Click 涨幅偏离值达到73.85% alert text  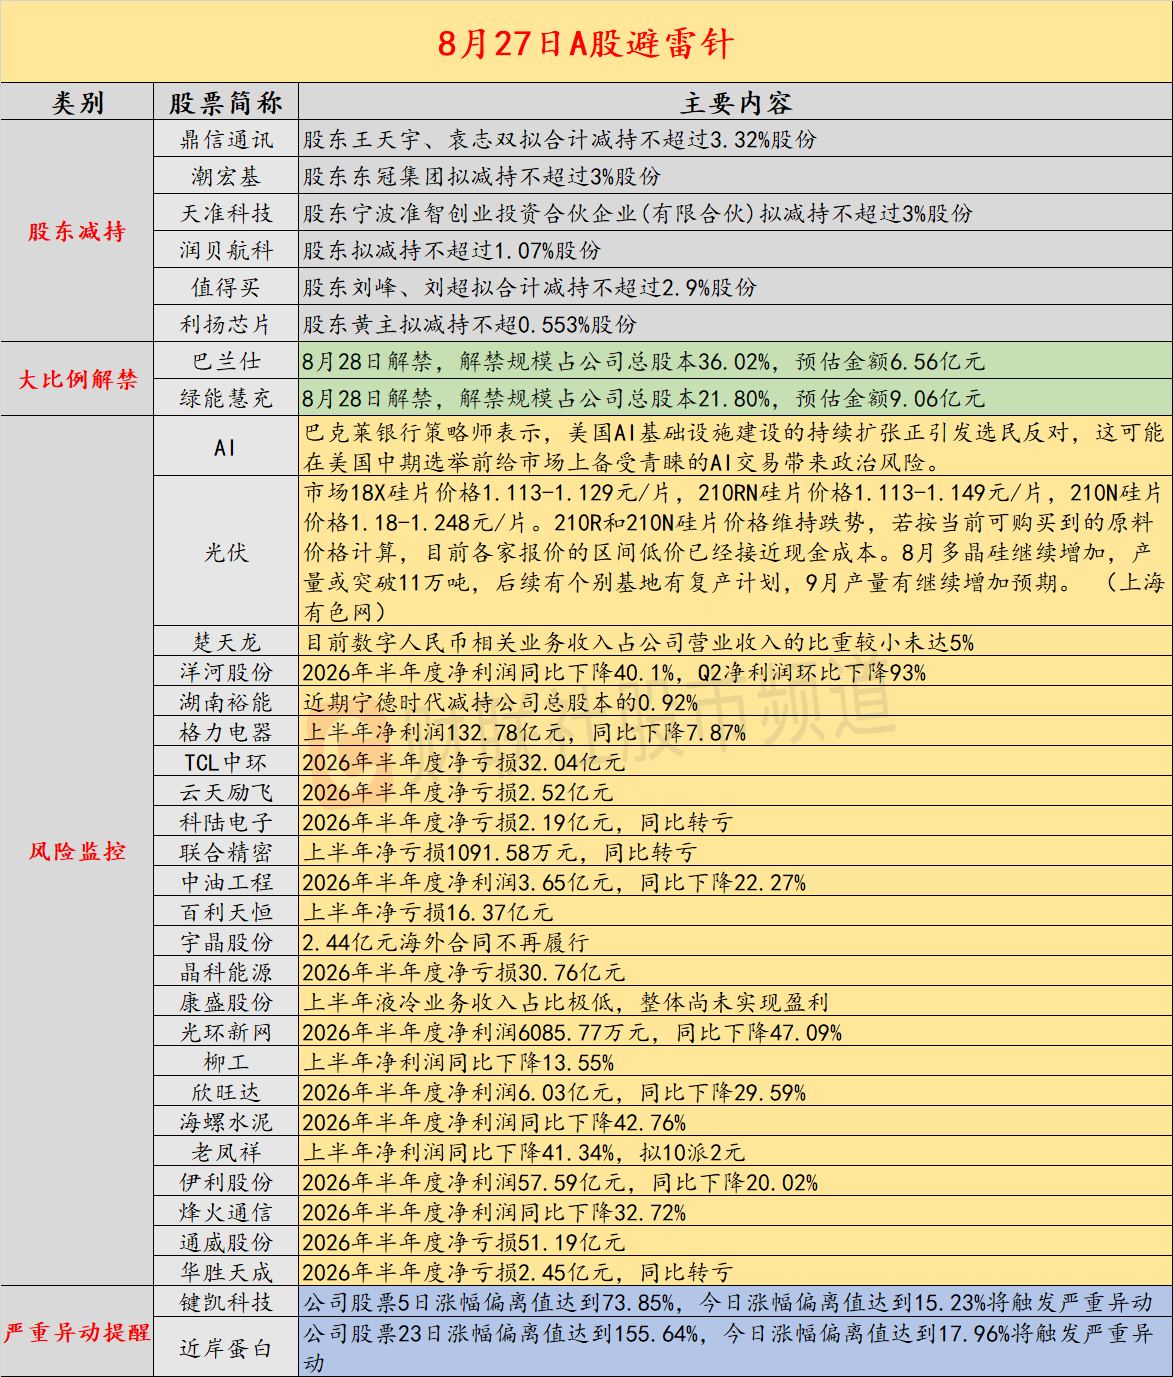point(727,1302)
